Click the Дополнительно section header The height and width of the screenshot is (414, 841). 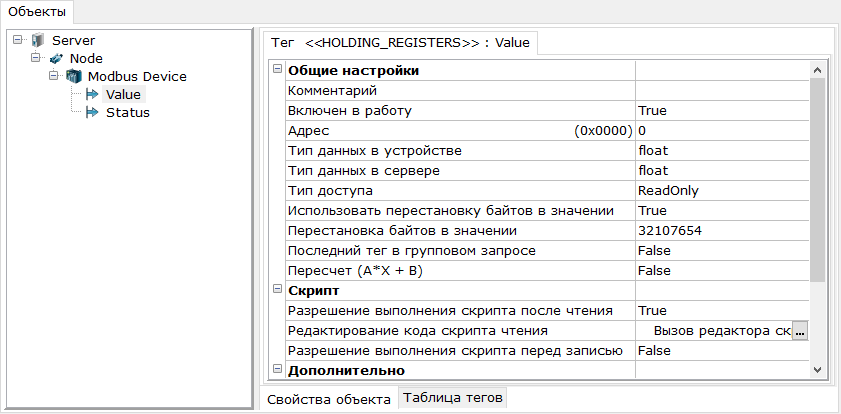346,370
